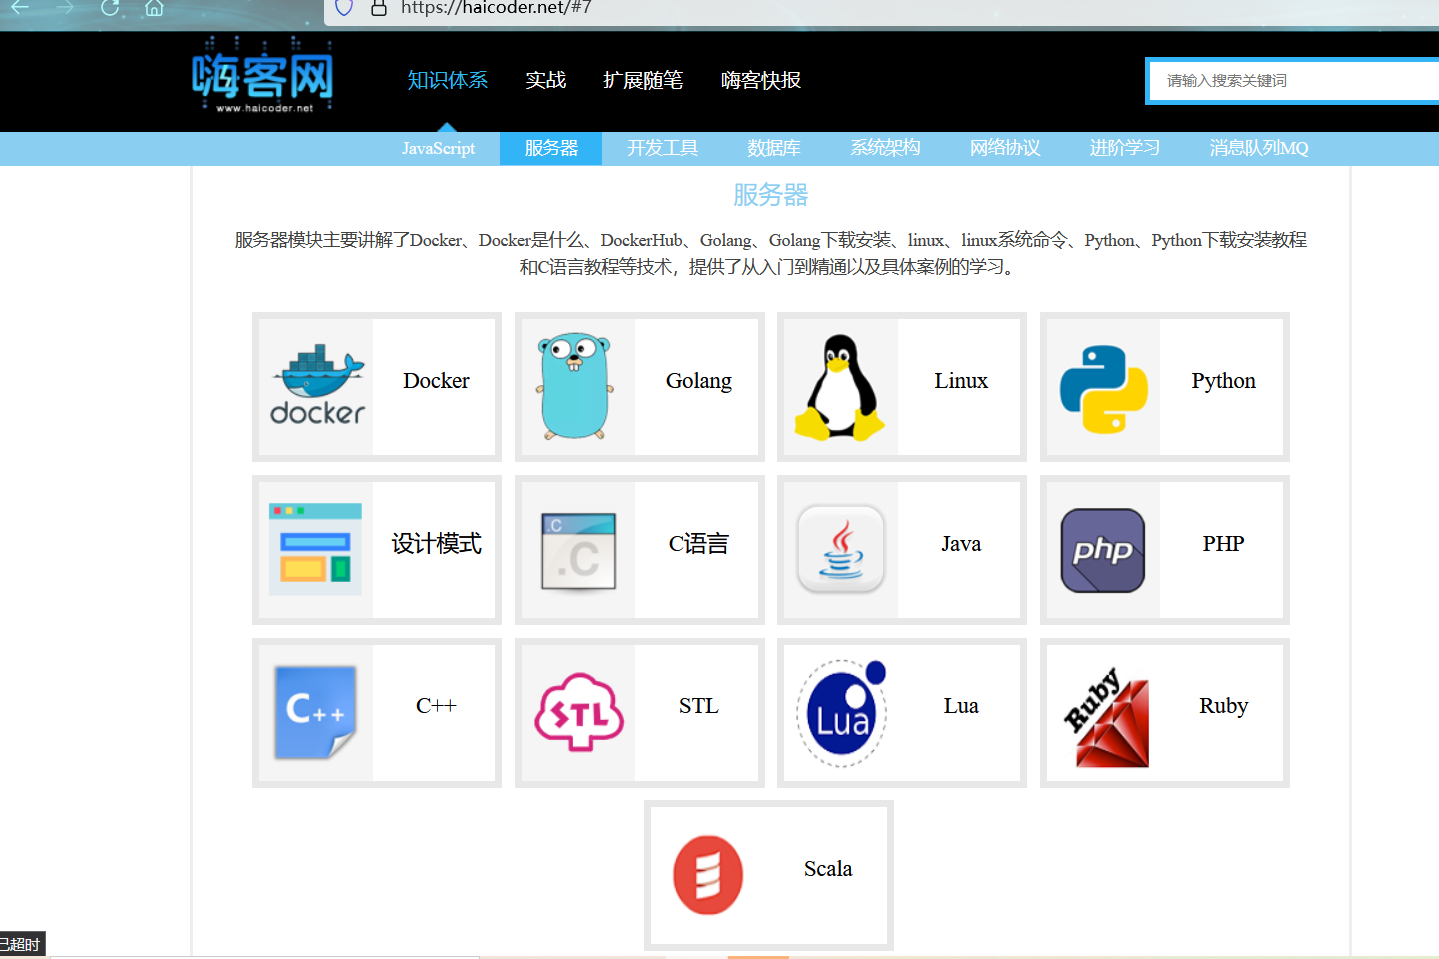Click the 服务器 section heading
The image size is (1439, 959).
[771, 195]
